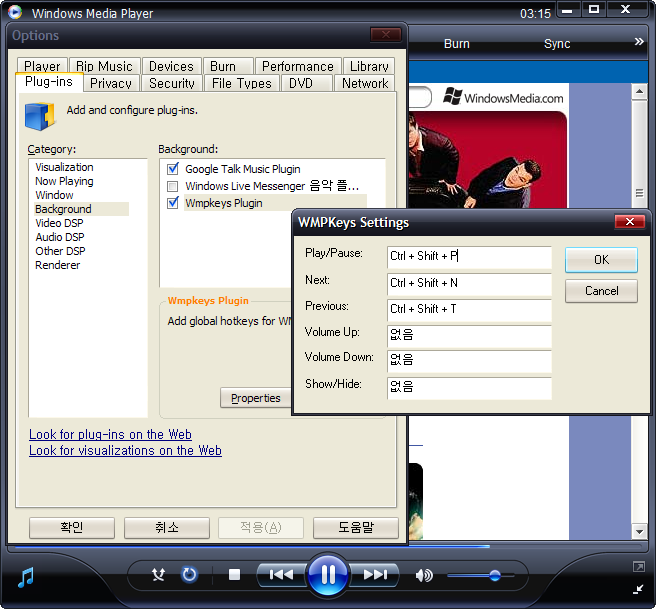The height and width of the screenshot is (609, 656).
Task: Enable Windows Live Messenger plugin checkbox
Action: click(x=172, y=186)
